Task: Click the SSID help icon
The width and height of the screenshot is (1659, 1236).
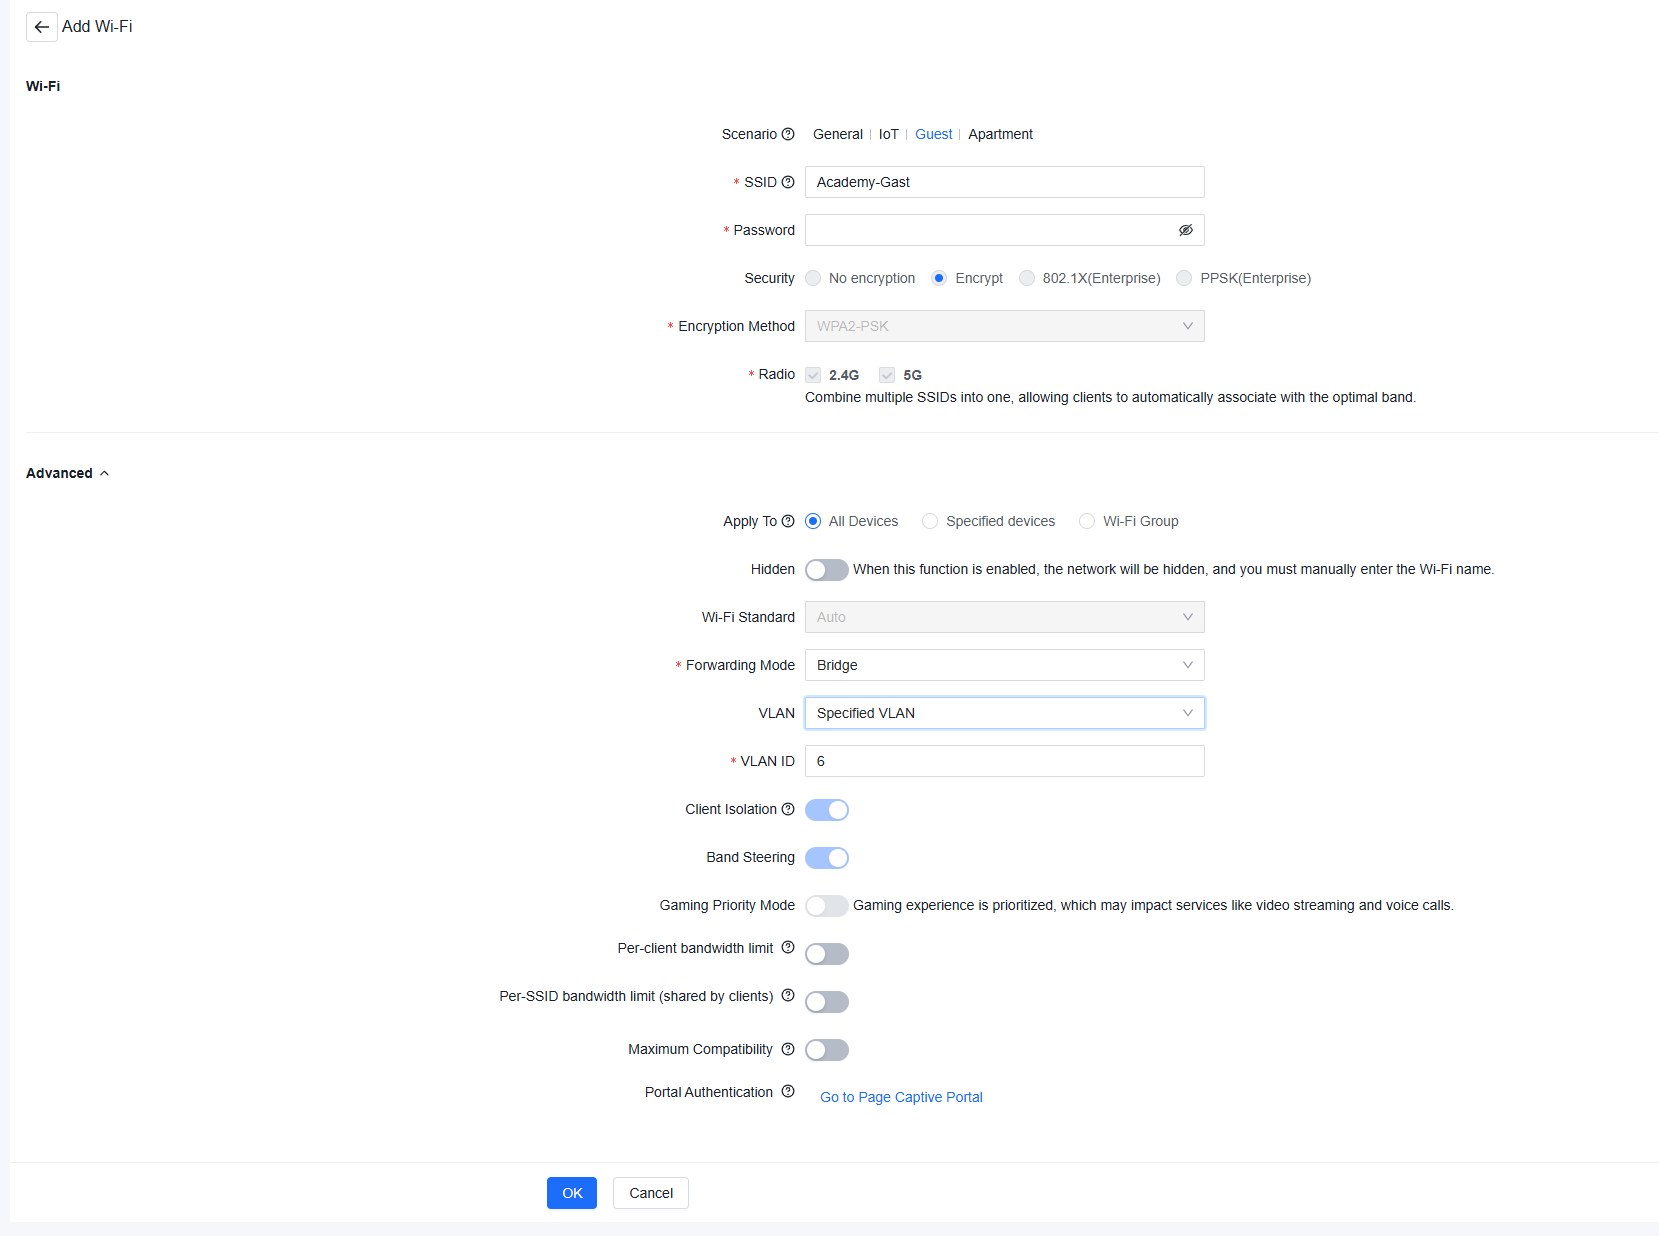Action: pyautogui.click(x=788, y=182)
